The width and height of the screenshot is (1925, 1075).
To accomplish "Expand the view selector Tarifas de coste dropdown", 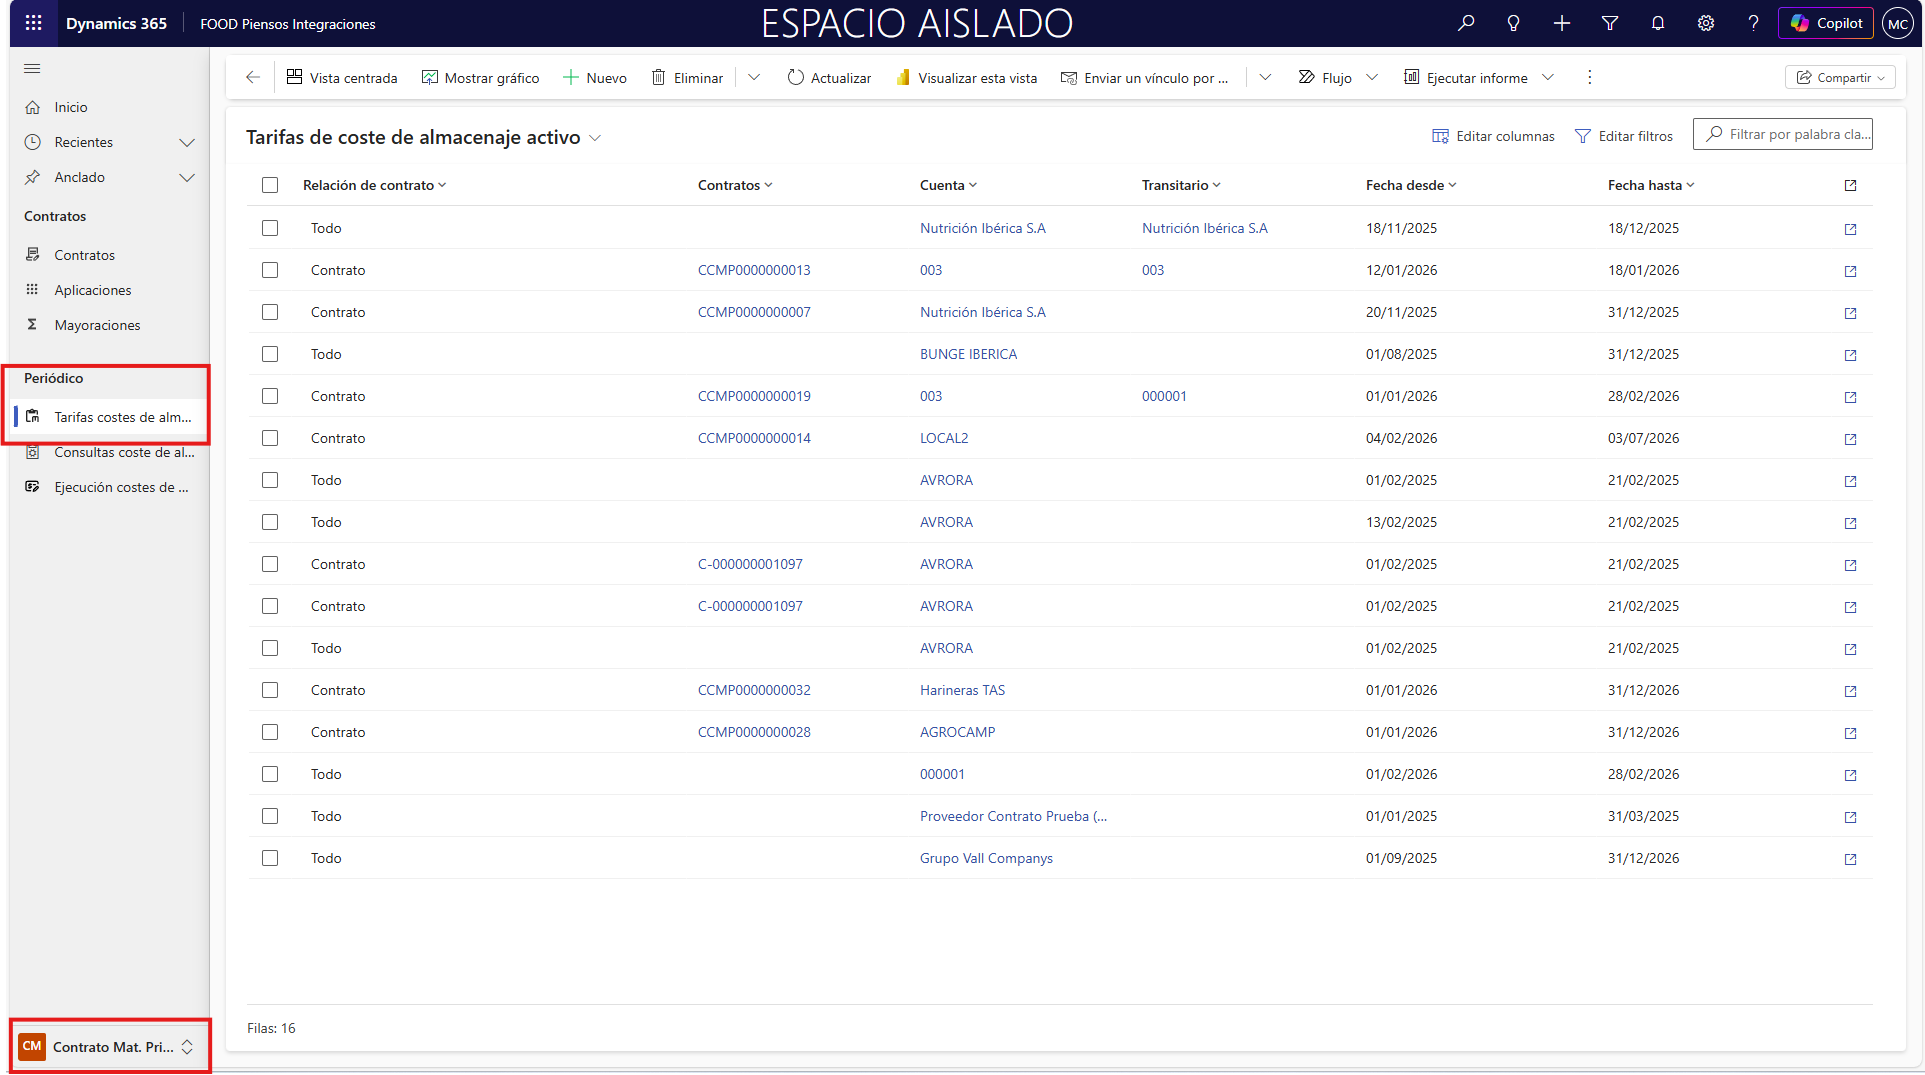I will (x=595, y=138).
